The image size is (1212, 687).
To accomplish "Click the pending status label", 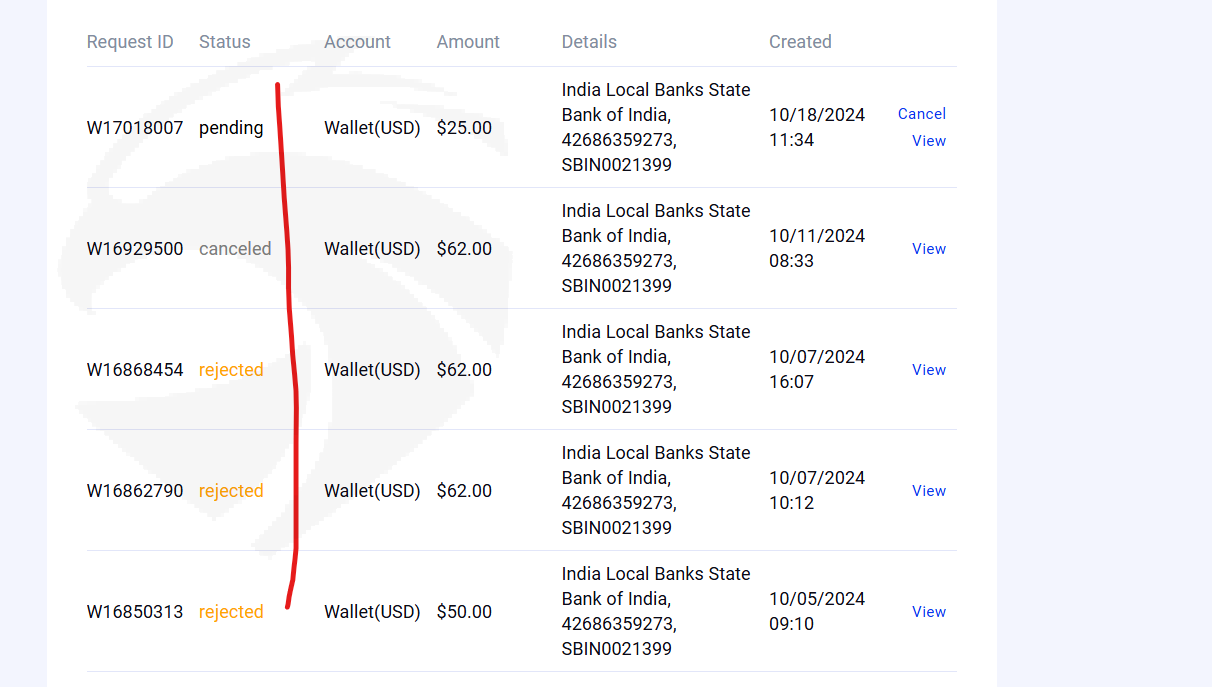I will [x=231, y=128].
